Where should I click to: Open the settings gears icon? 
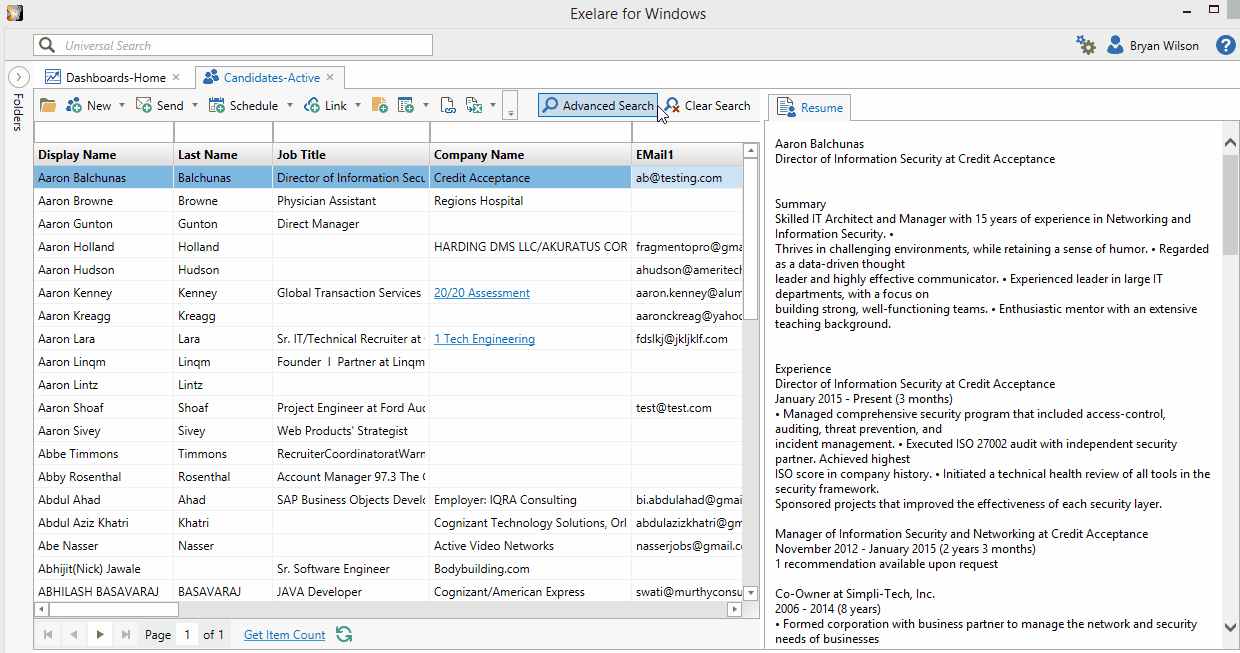pyautogui.click(x=1086, y=45)
